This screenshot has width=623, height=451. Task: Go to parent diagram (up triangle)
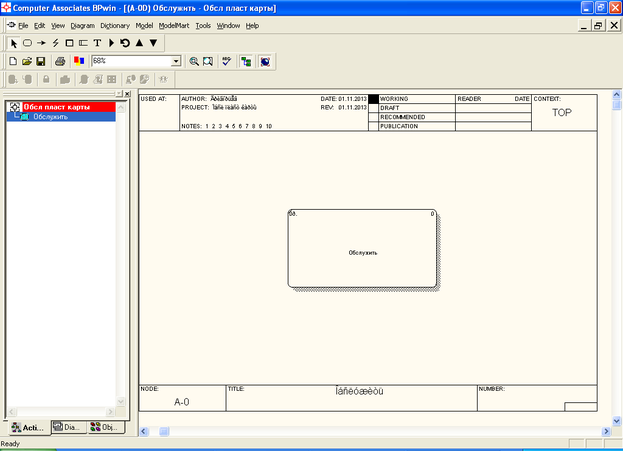(139, 43)
